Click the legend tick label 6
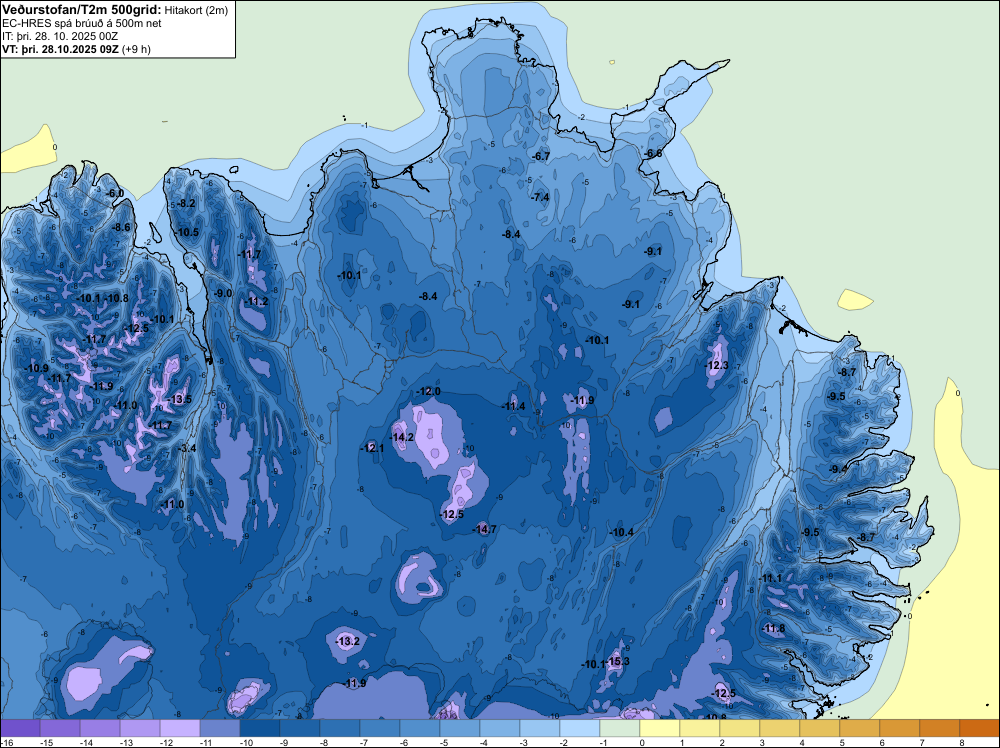1000x748 pixels. (882, 742)
